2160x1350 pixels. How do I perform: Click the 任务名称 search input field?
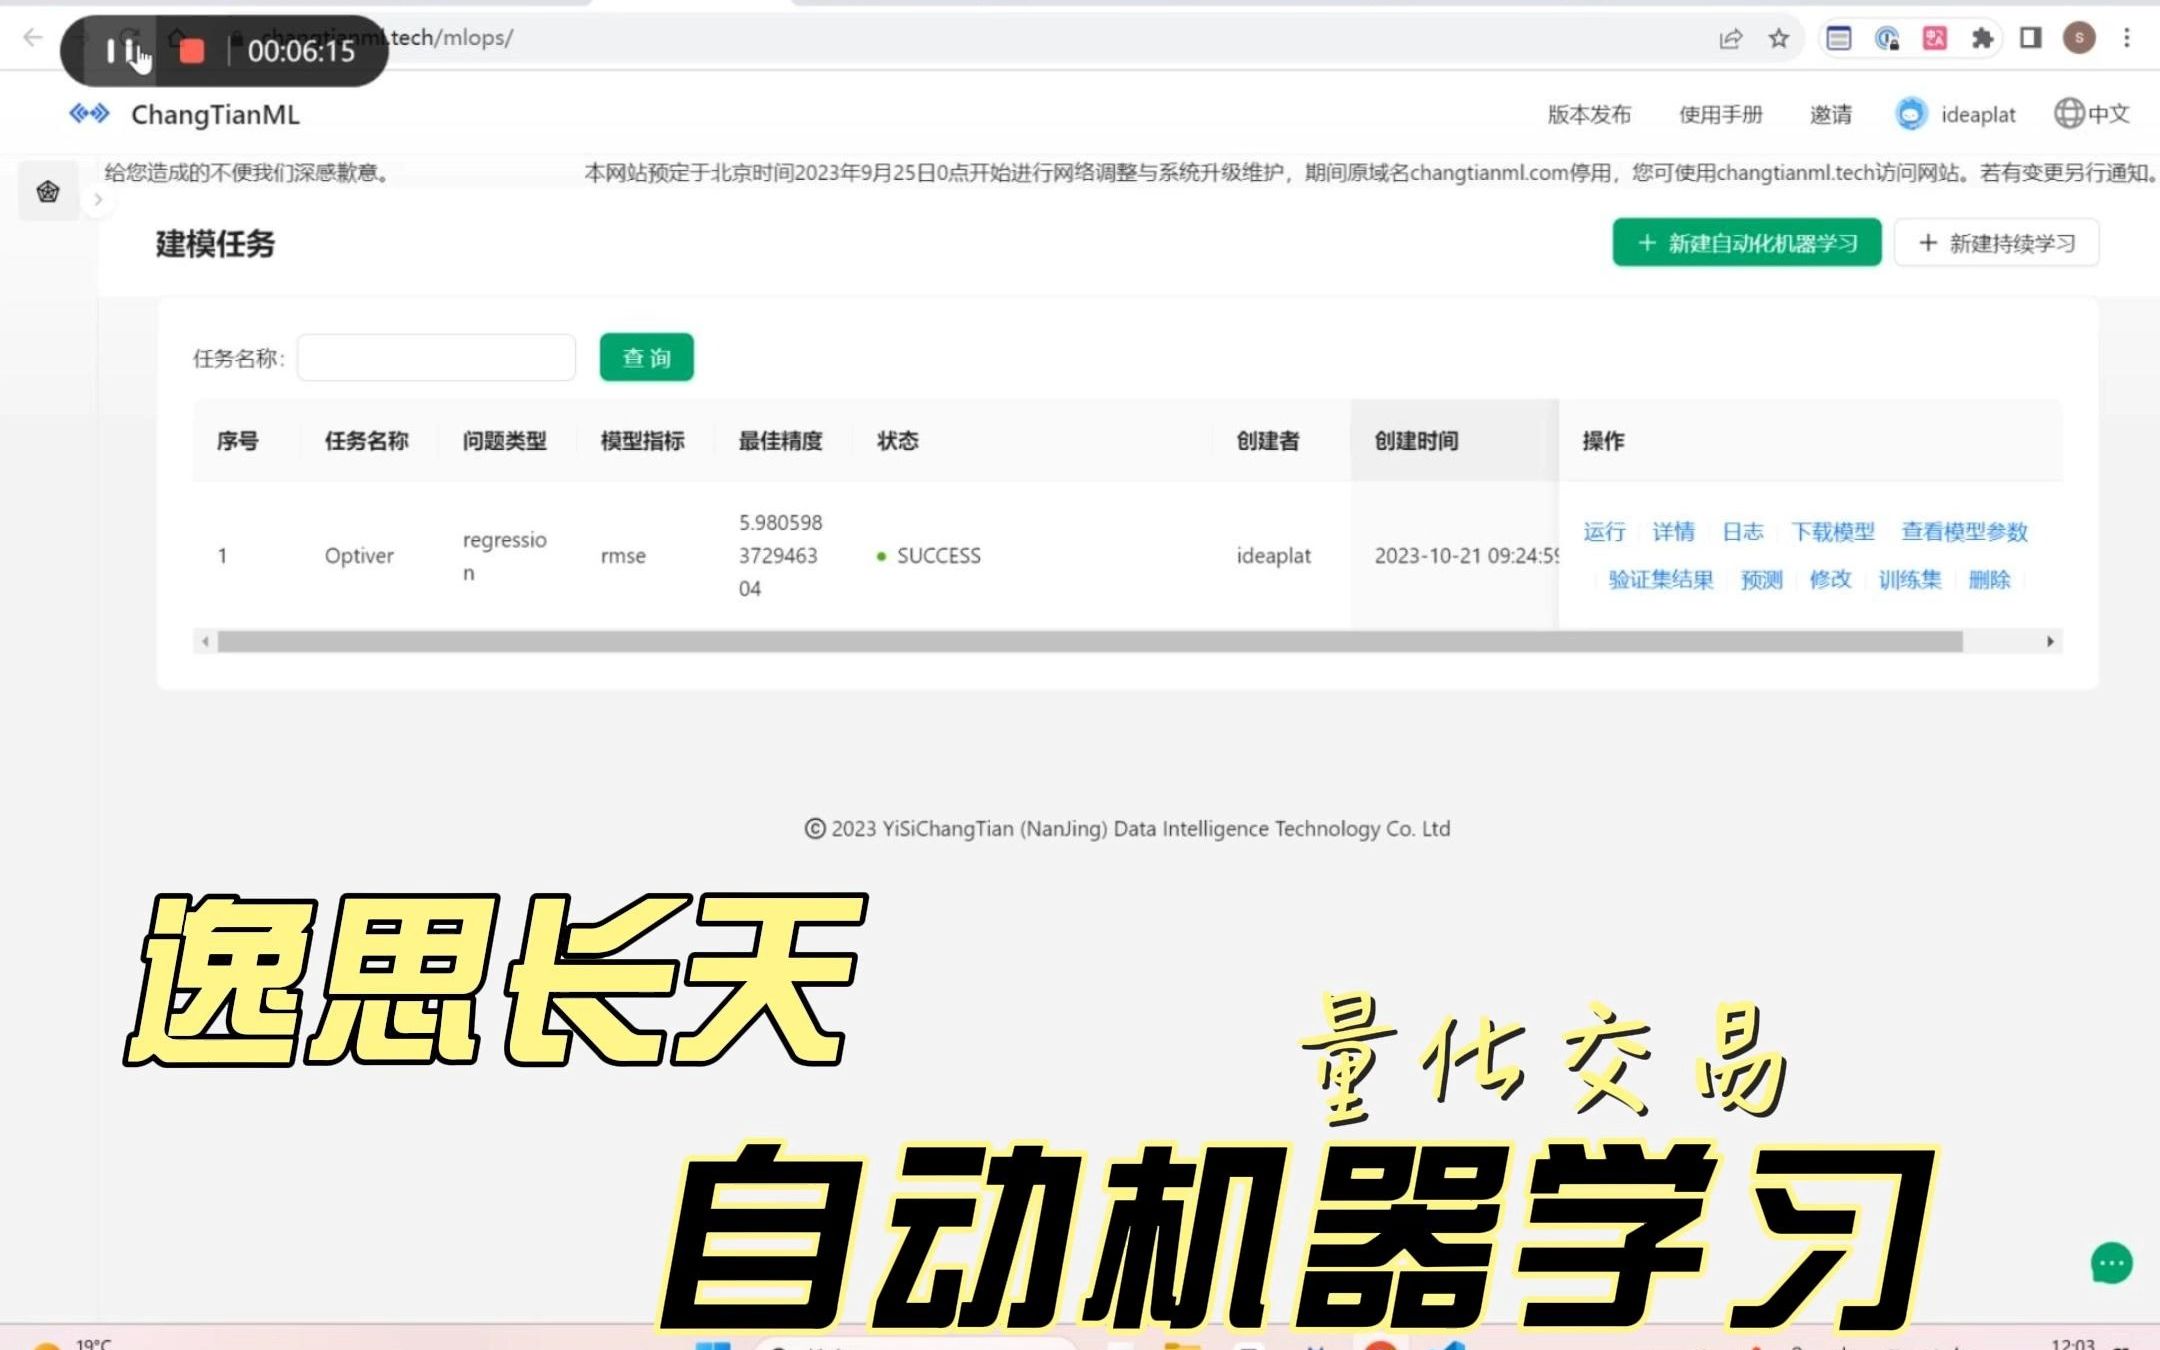click(434, 358)
